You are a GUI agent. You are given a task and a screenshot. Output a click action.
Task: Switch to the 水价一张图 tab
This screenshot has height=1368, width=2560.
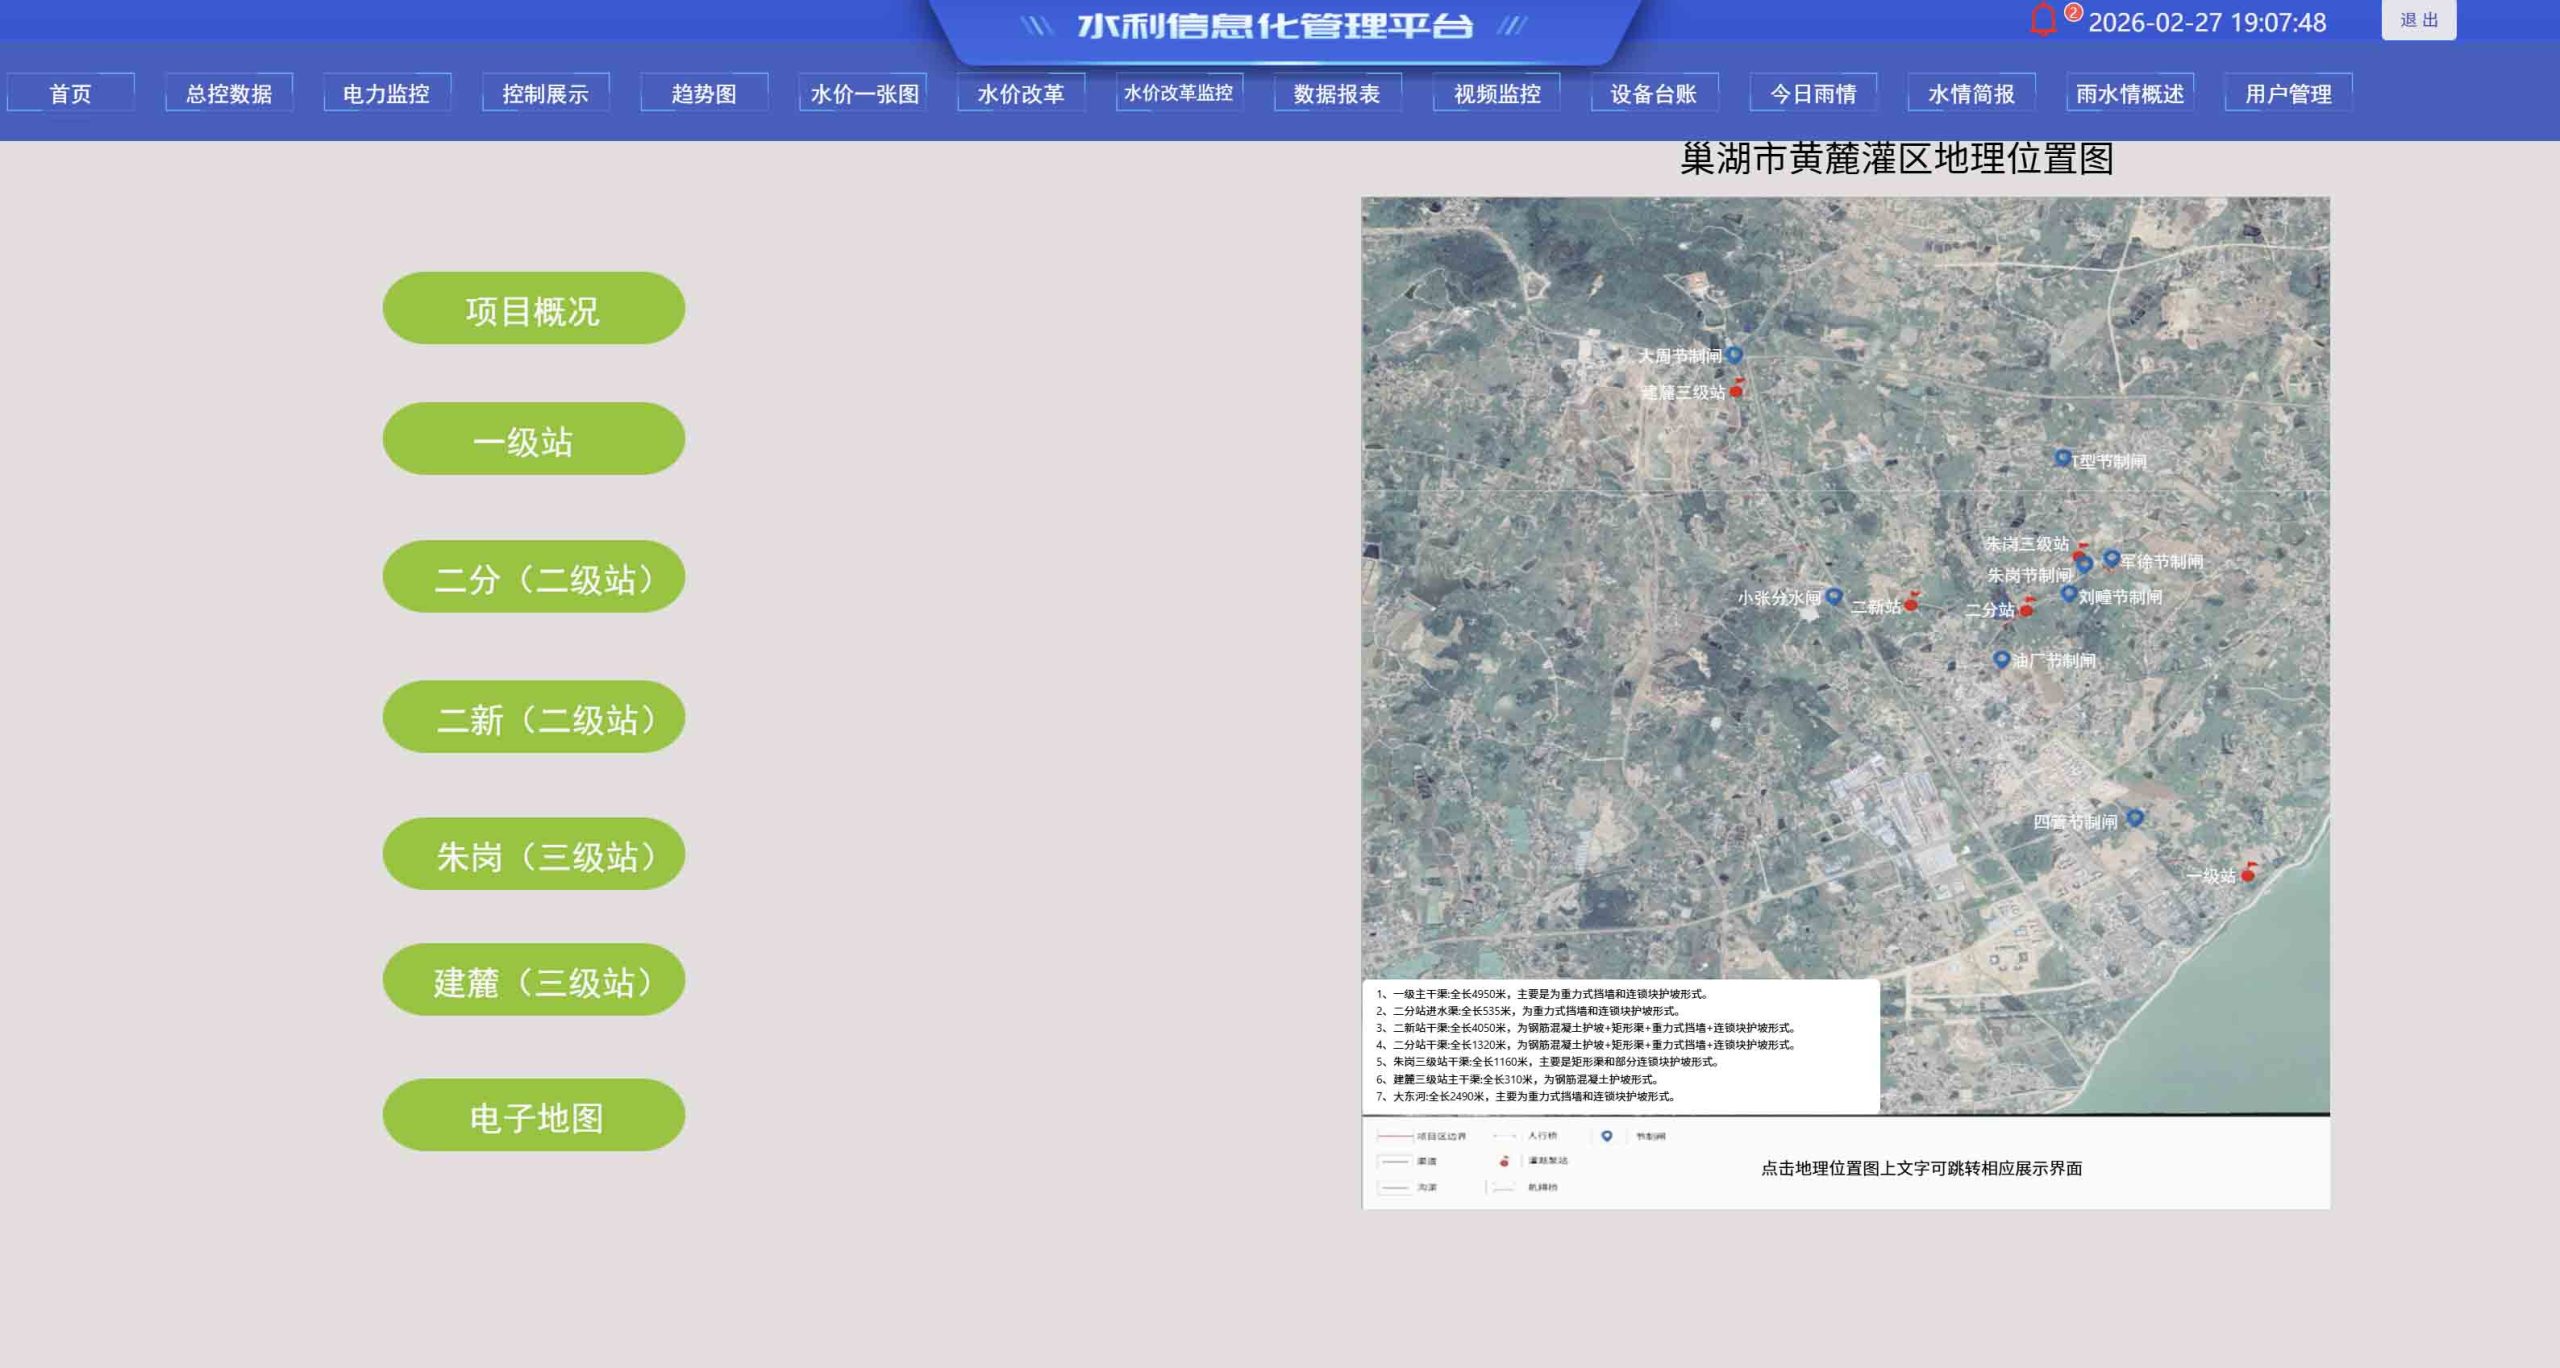[864, 94]
